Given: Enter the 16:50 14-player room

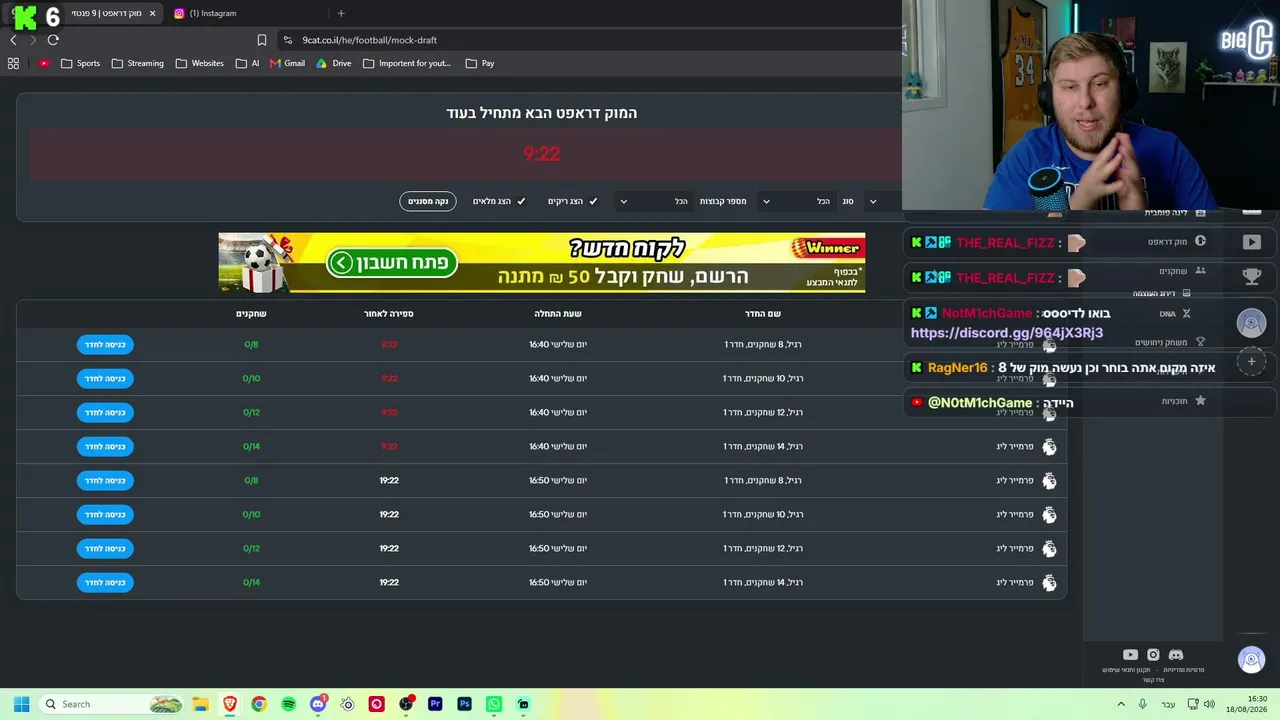Looking at the screenshot, I should click(x=105, y=582).
